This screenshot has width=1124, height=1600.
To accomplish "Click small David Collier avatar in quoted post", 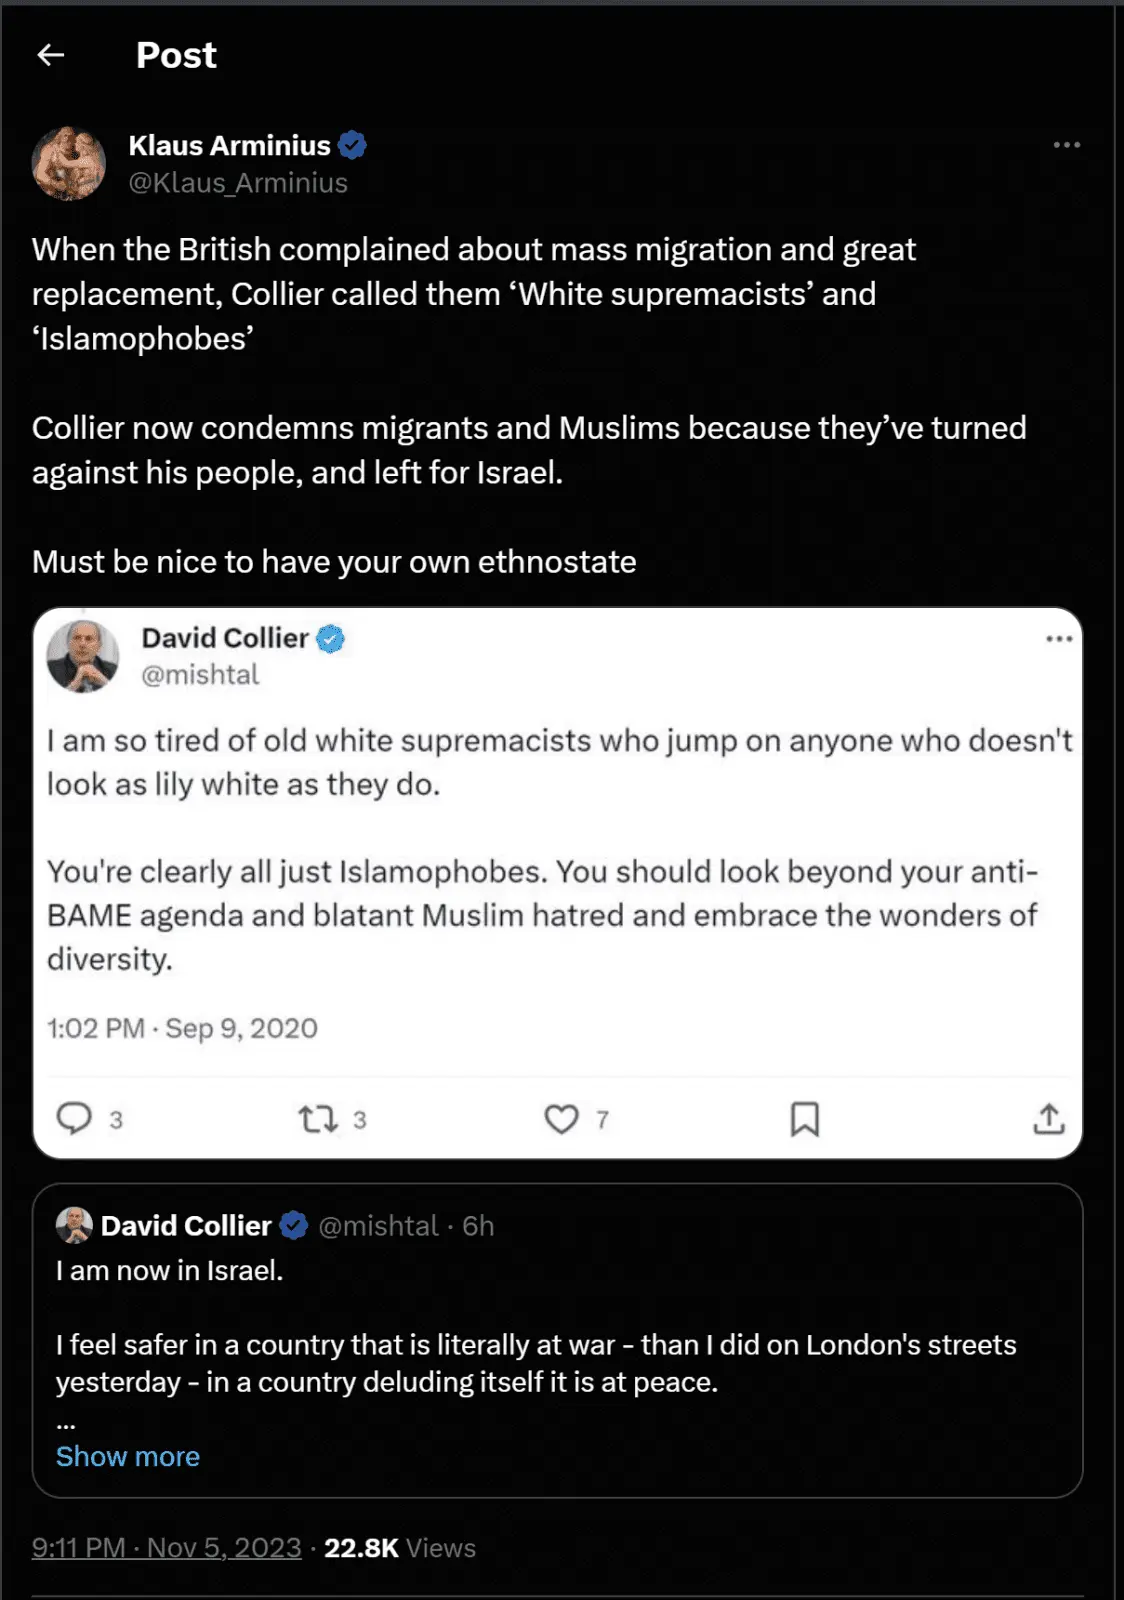I will click(x=74, y=1225).
